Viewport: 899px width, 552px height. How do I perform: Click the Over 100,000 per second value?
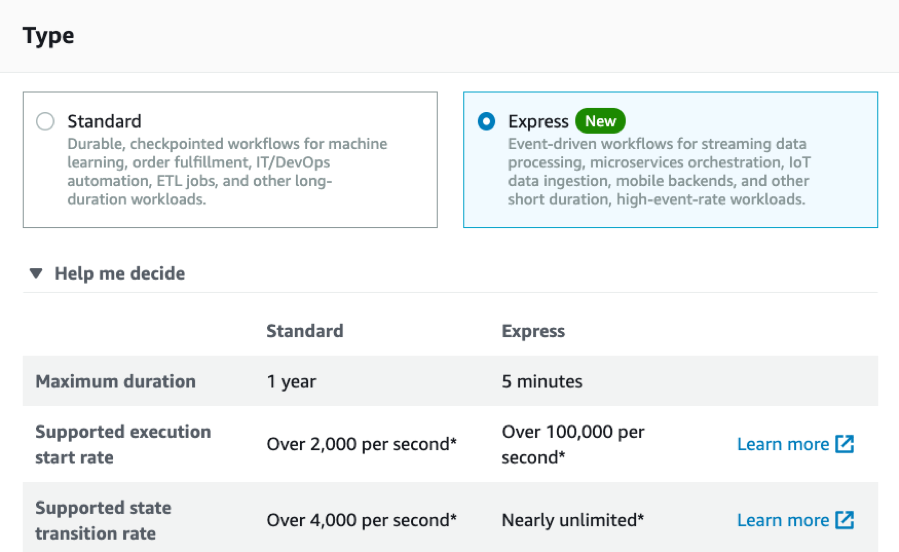pos(573,444)
